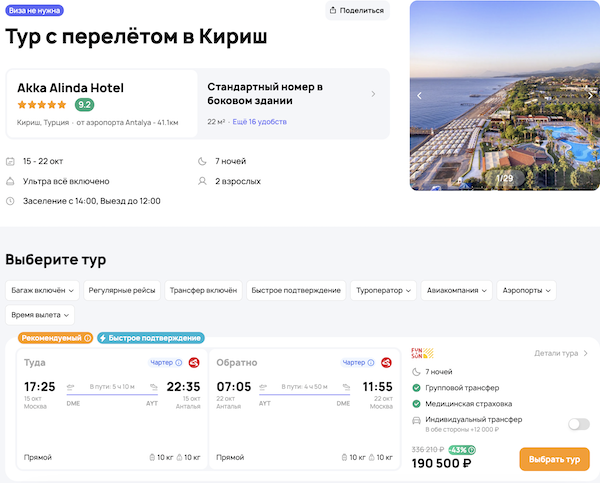
Task: Show previous hotel photo with left arrow
Action: coord(420,96)
